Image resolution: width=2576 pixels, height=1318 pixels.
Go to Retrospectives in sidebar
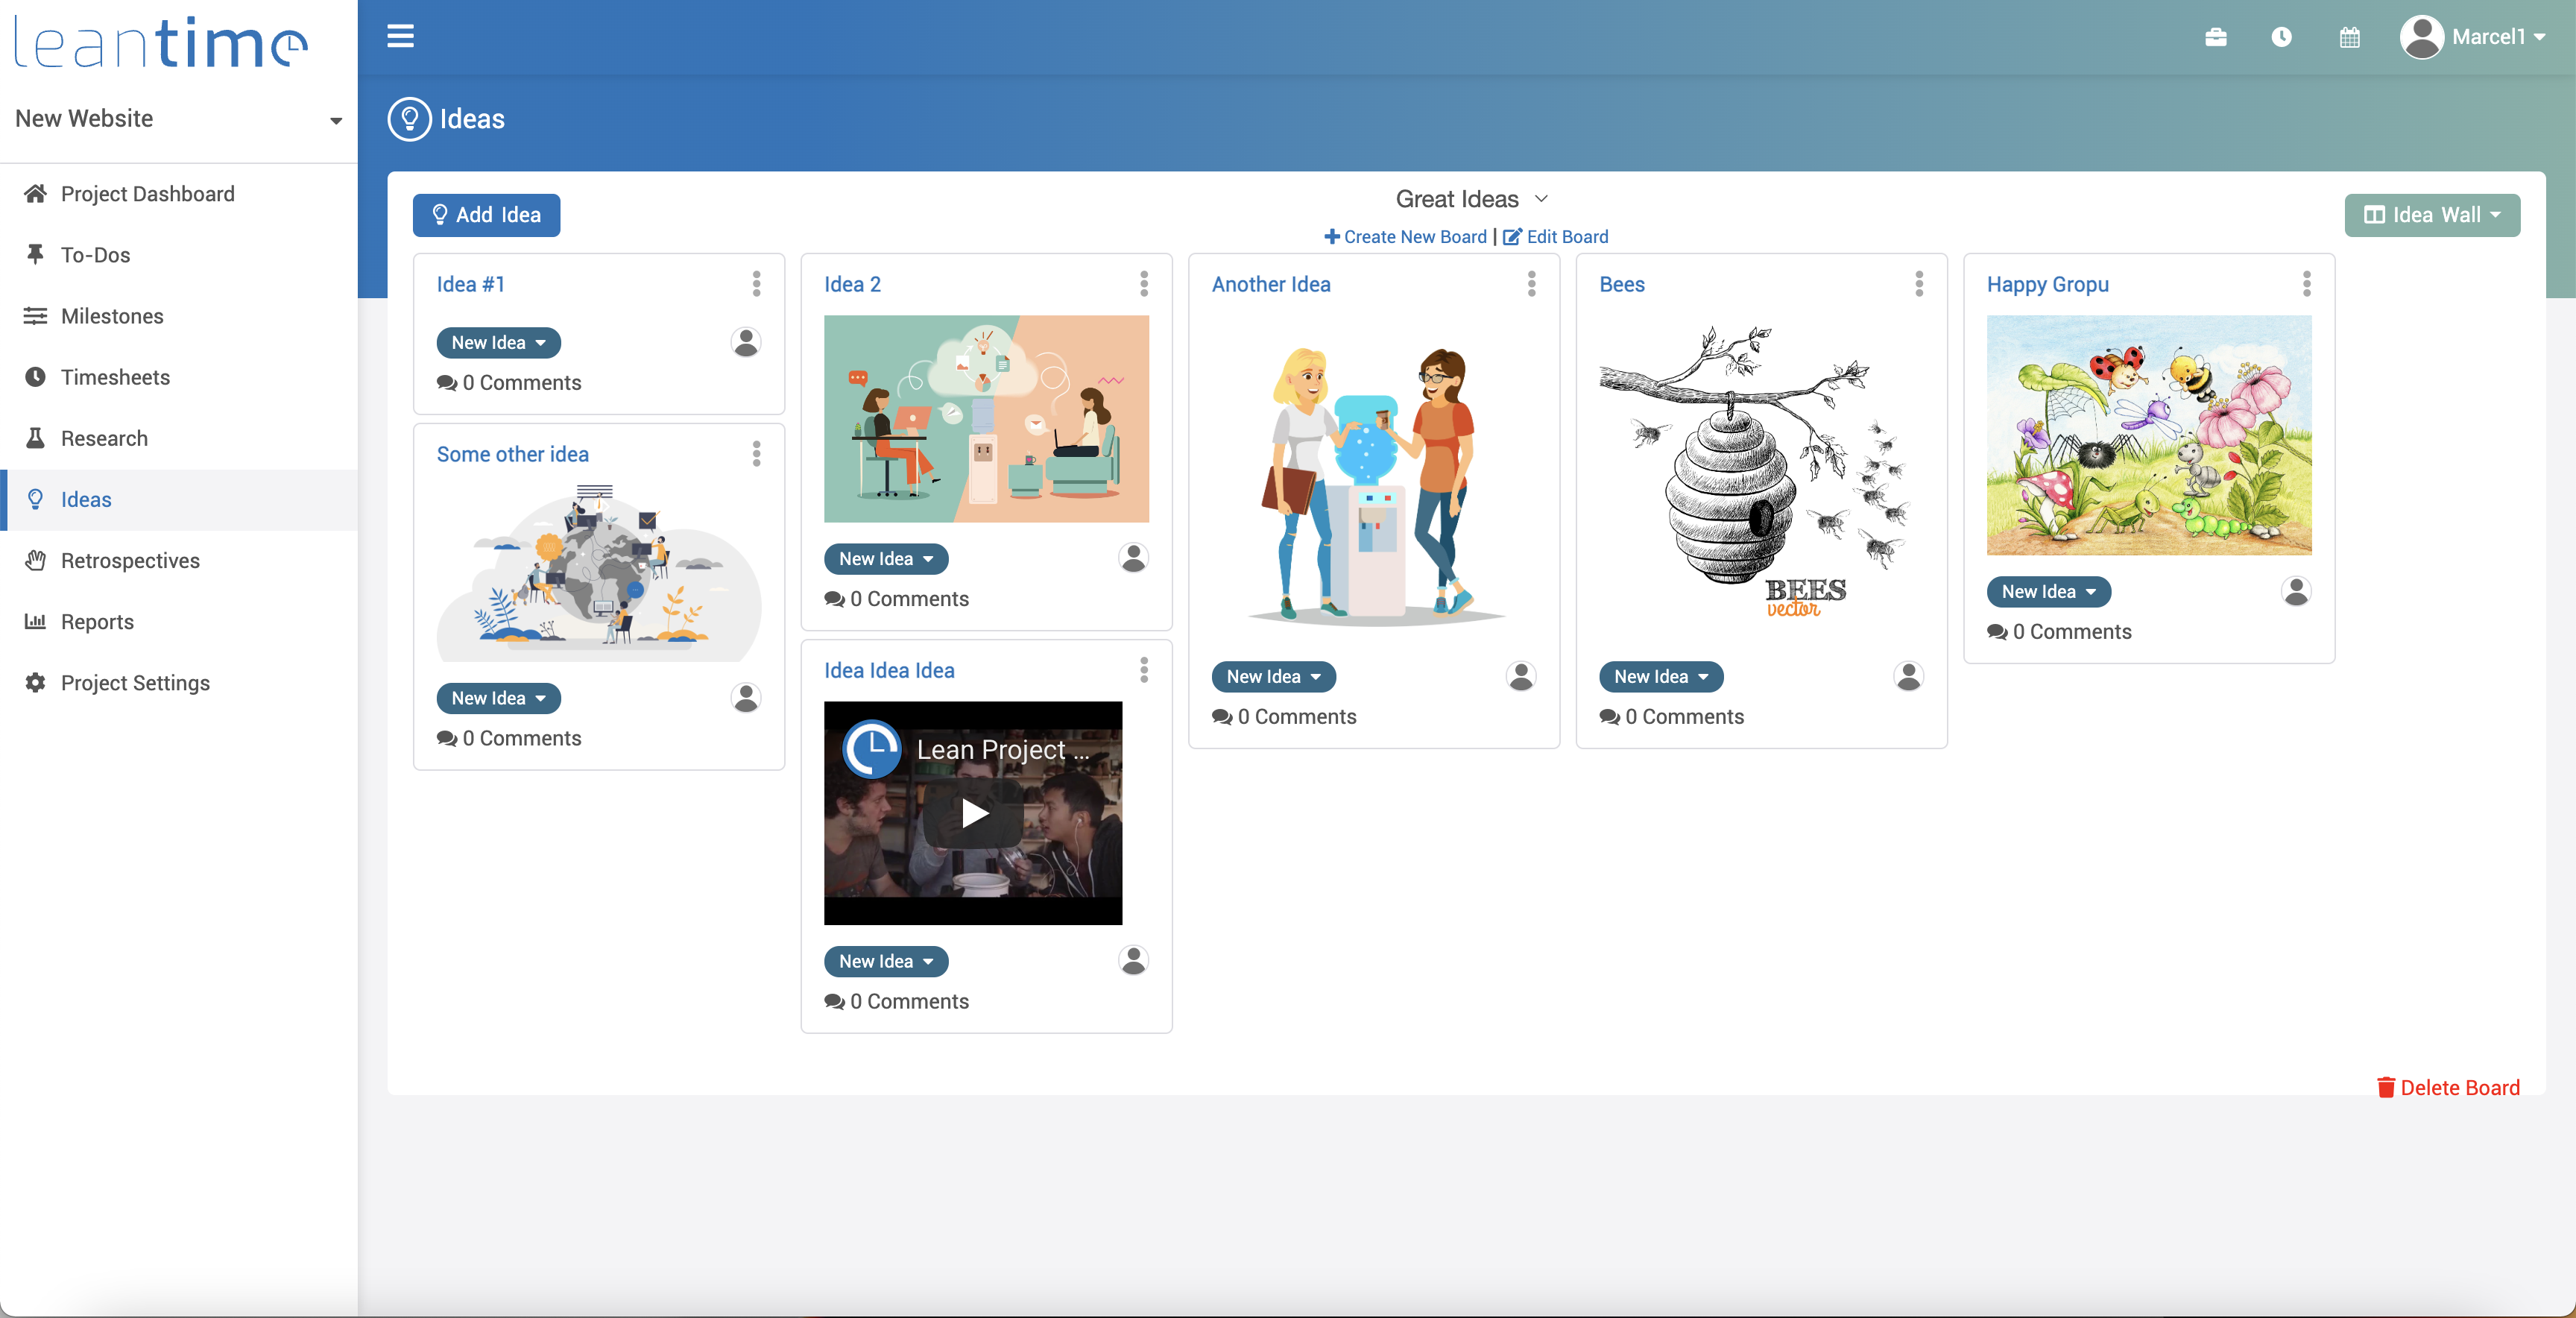130,560
